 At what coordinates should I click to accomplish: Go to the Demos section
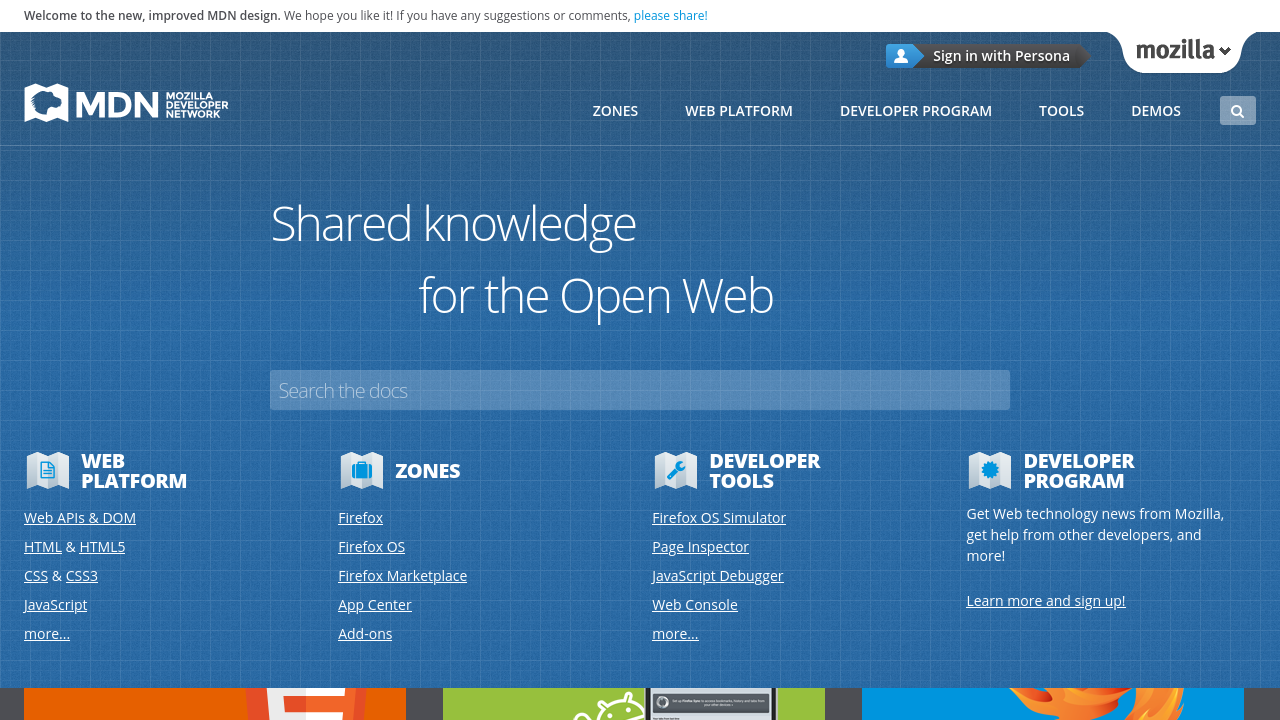[x=1155, y=111]
